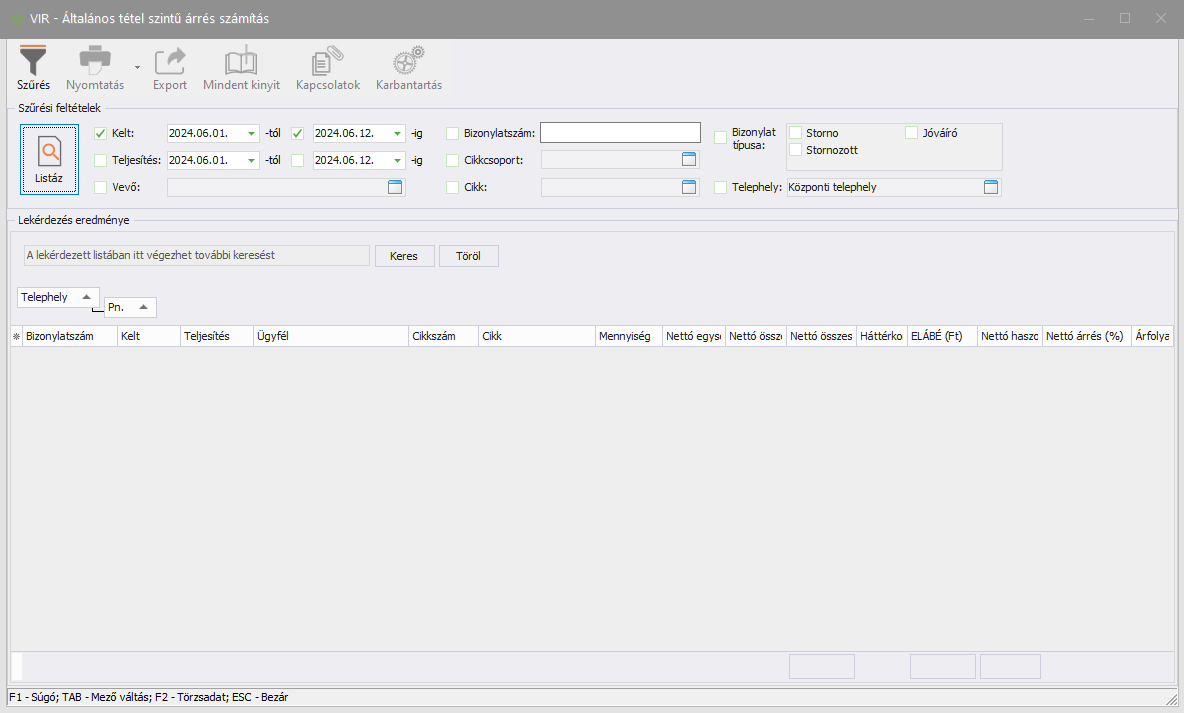Open the Karbantartás gears icon
Viewport: 1184px width, 713px height.
408,62
